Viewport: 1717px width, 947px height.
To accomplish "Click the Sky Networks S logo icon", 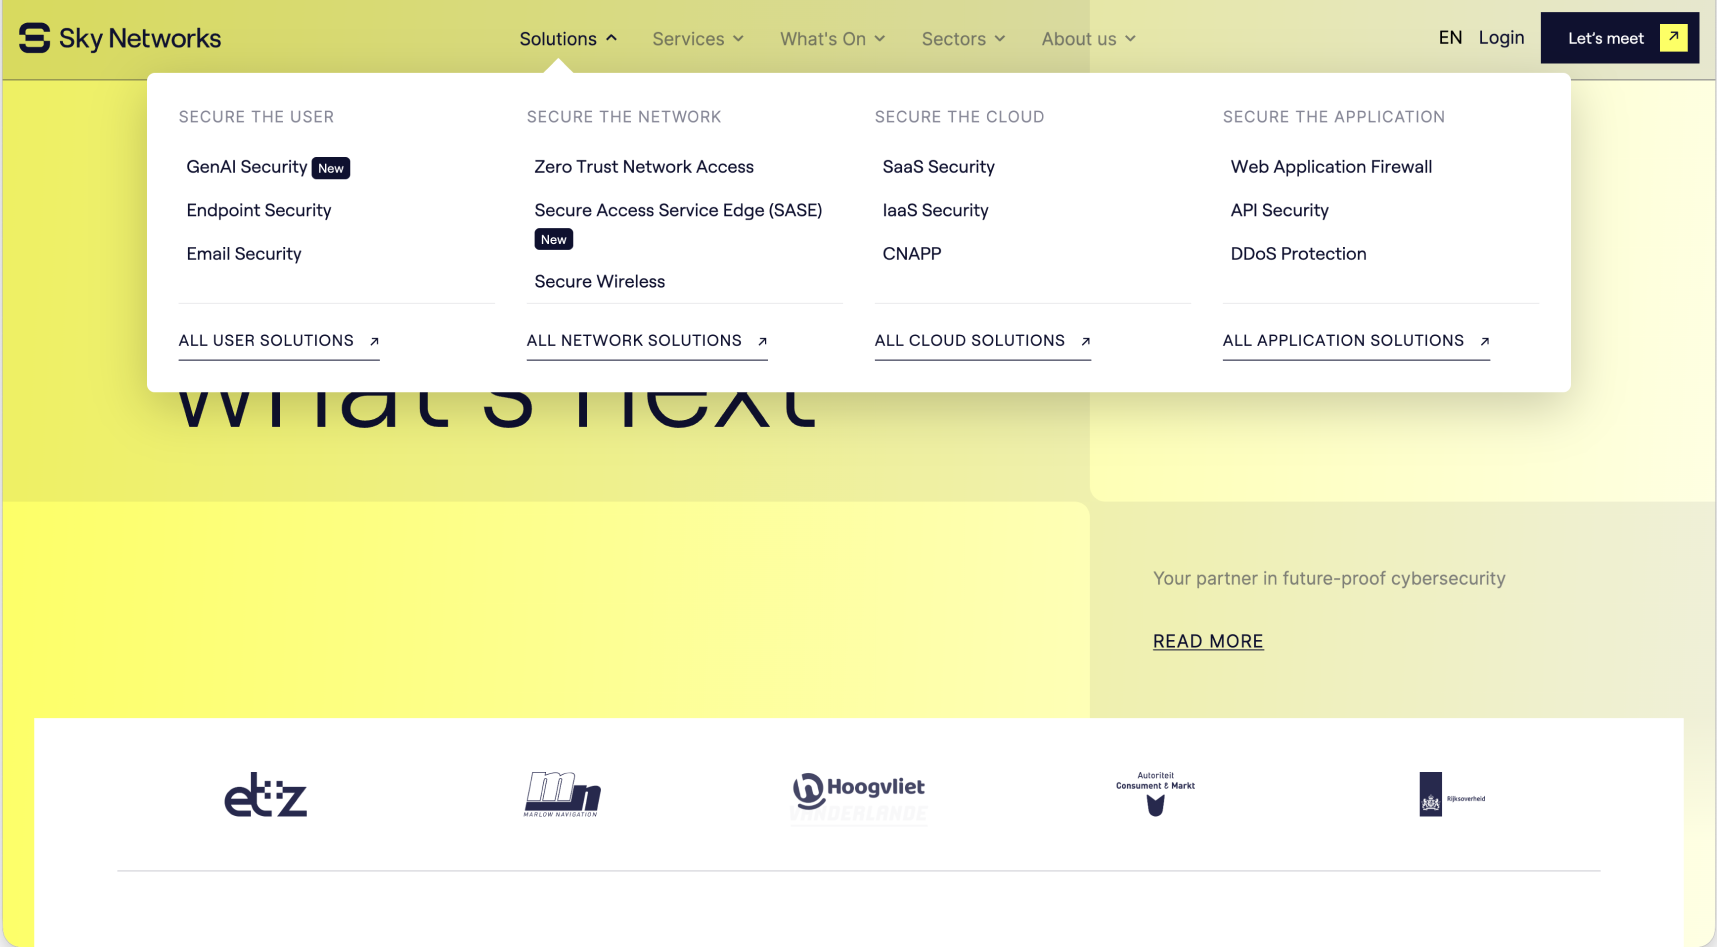I will [34, 38].
